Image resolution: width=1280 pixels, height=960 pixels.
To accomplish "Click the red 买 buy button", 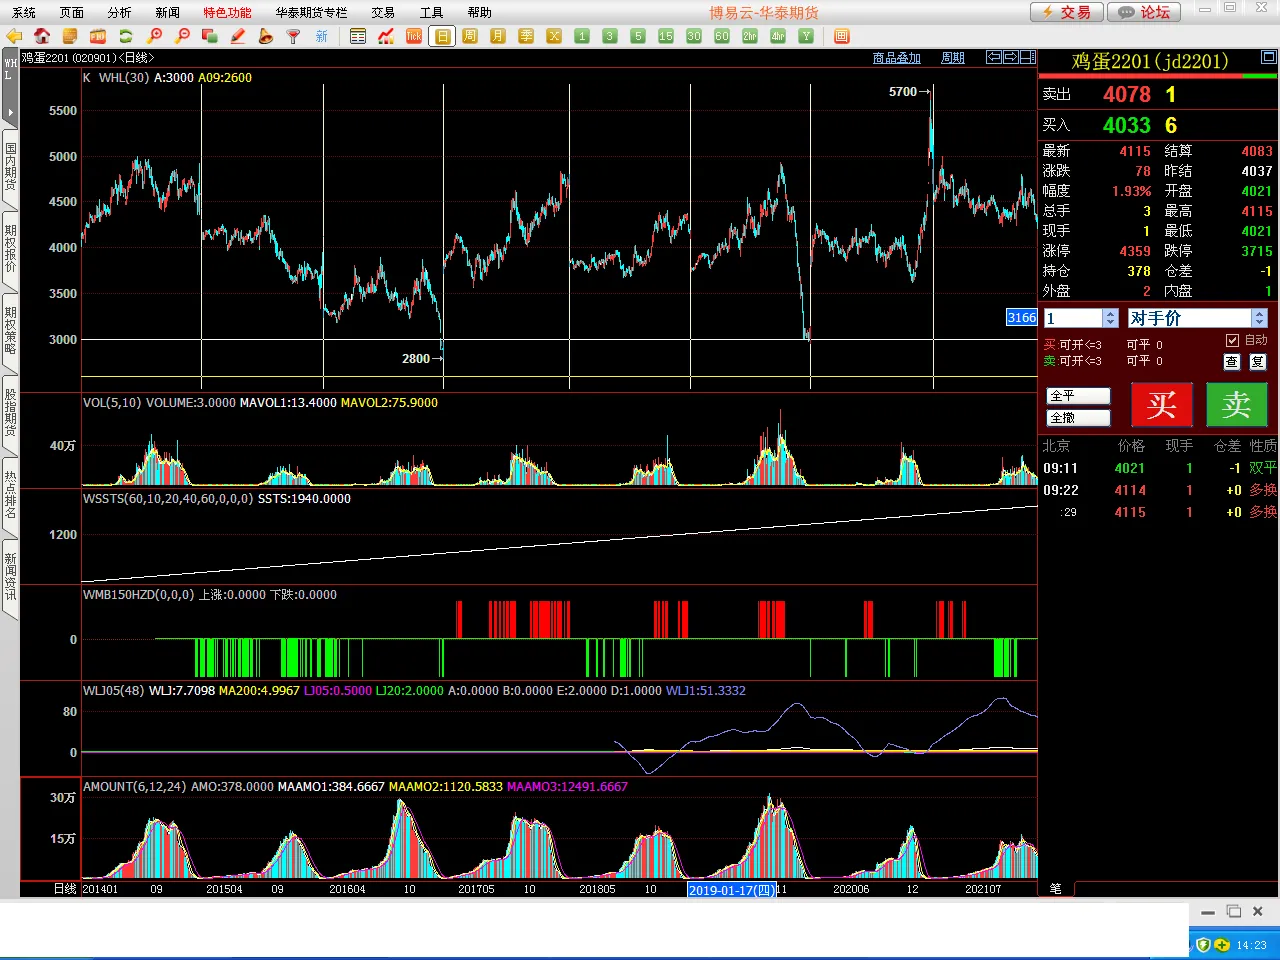I will [1162, 405].
